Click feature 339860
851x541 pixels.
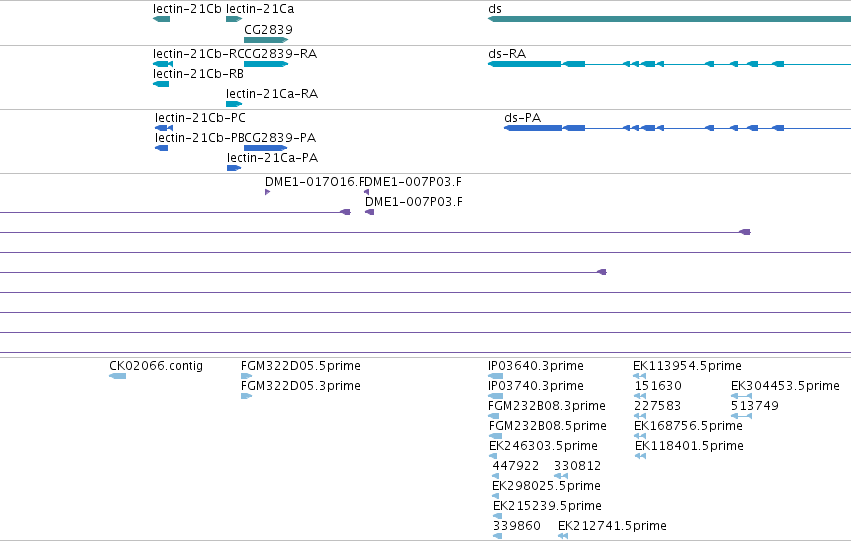pyautogui.click(x=497, y=536)
